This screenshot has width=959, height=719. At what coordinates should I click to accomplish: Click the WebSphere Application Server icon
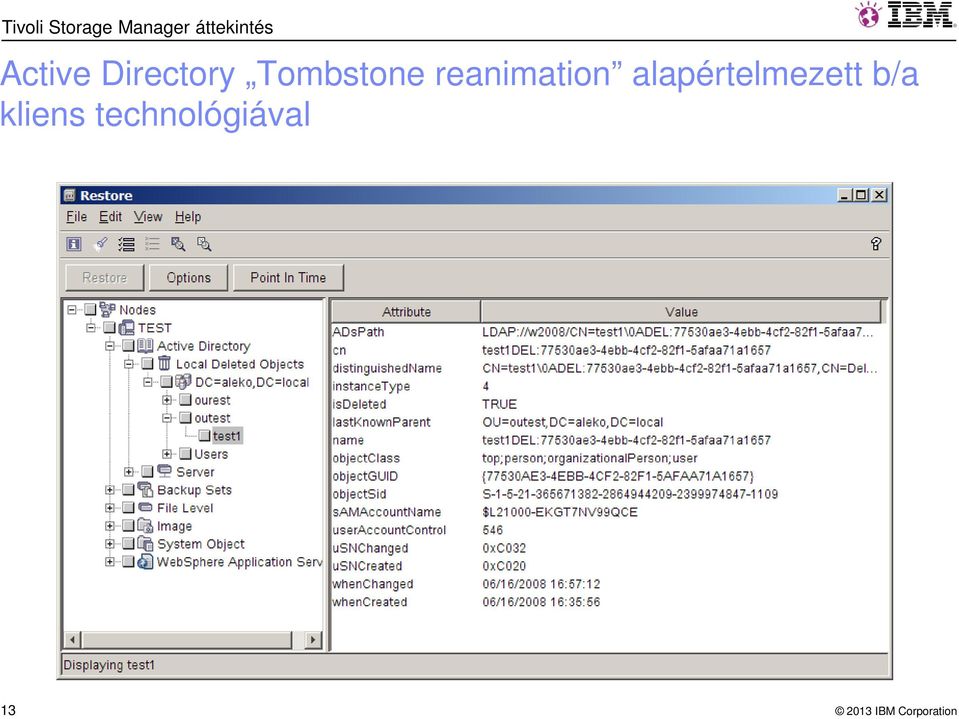(146, 562)
